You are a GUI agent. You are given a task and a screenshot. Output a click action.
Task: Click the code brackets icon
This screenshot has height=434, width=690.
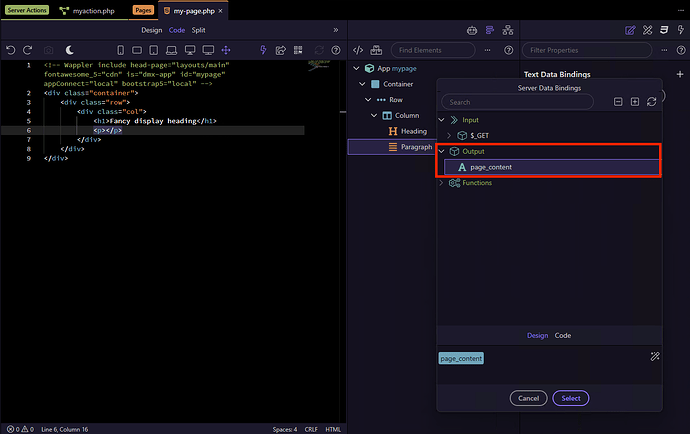point(358,50)
